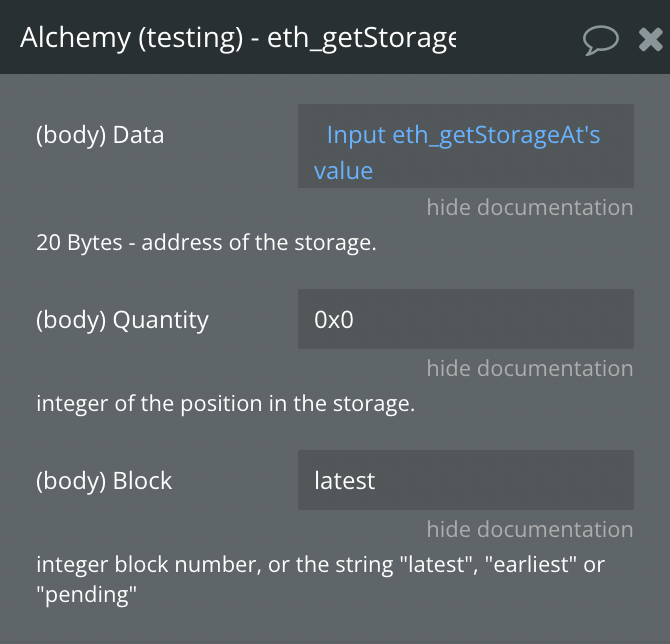Click the dark header bar beside title
This screenshot has height=644, width=670.
coord(519,38)
